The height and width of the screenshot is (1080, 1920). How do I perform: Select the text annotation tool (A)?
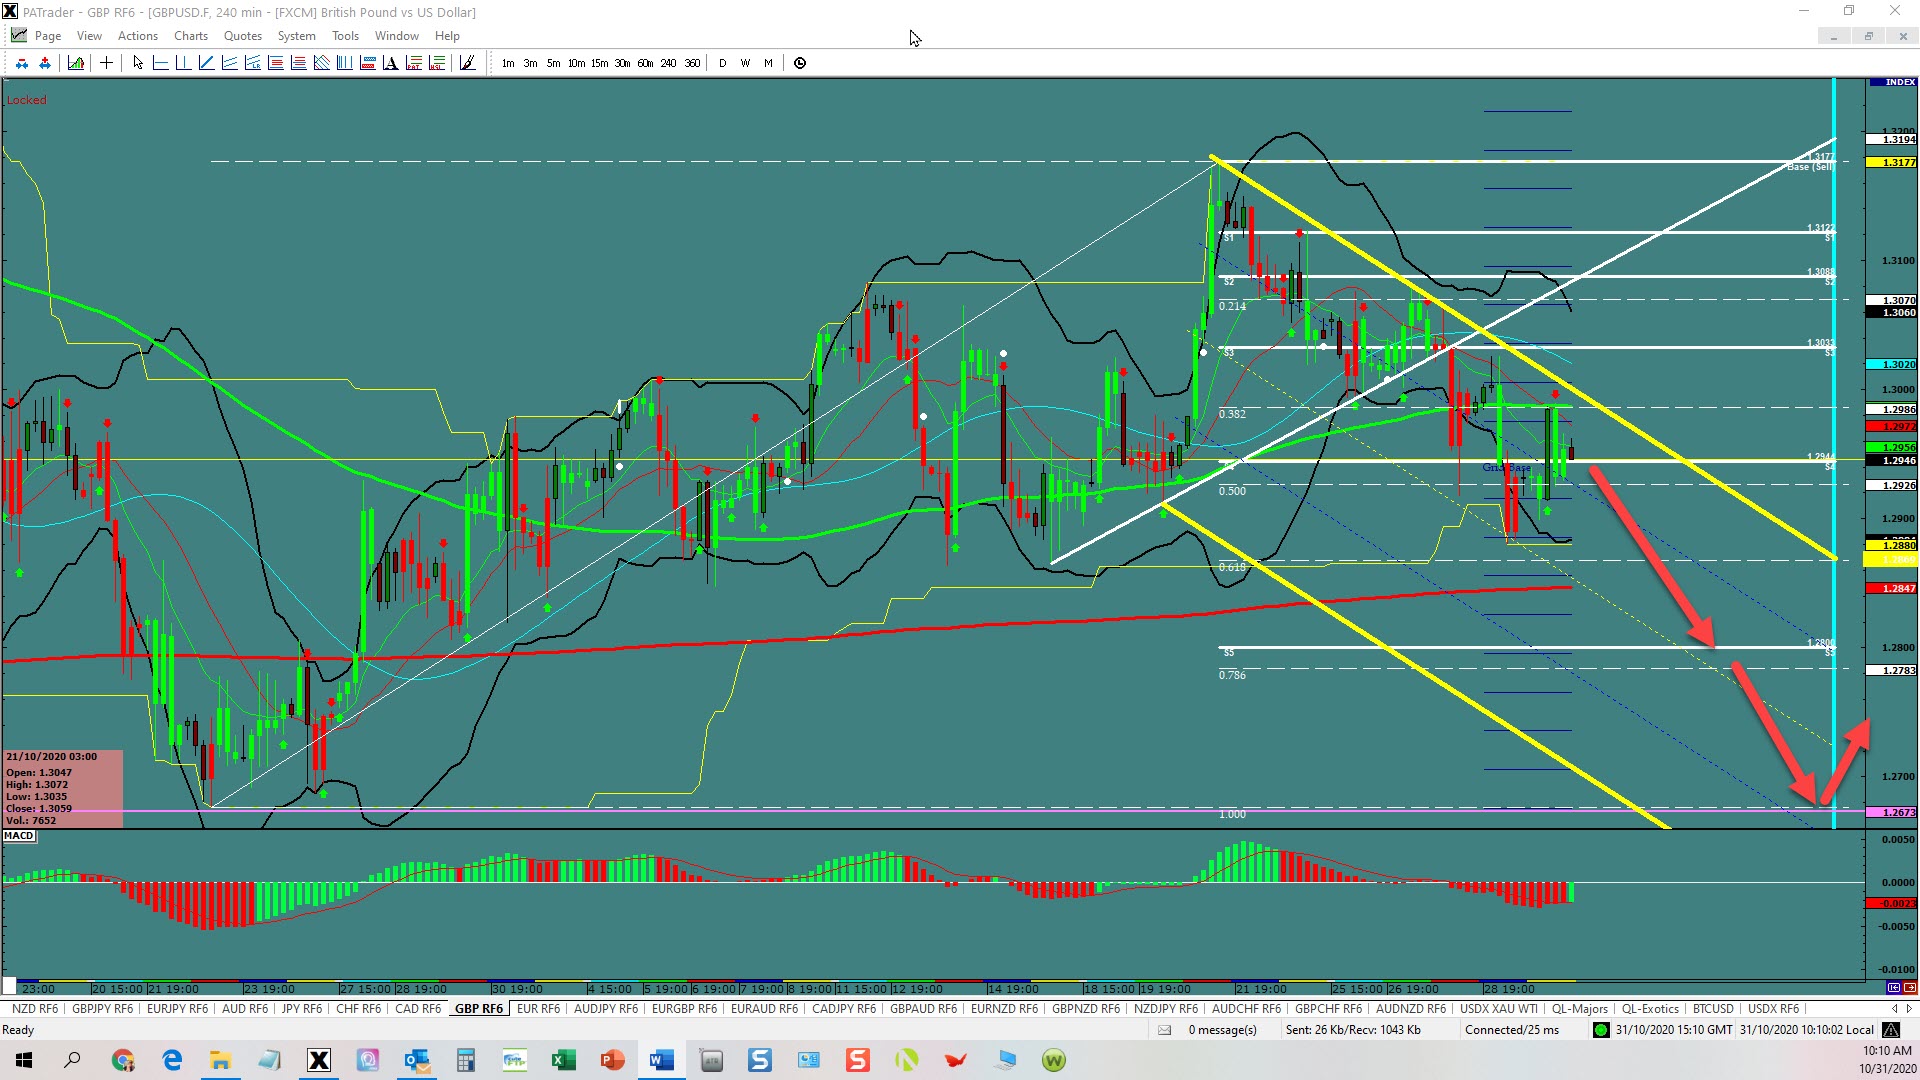tap(390, 63)
